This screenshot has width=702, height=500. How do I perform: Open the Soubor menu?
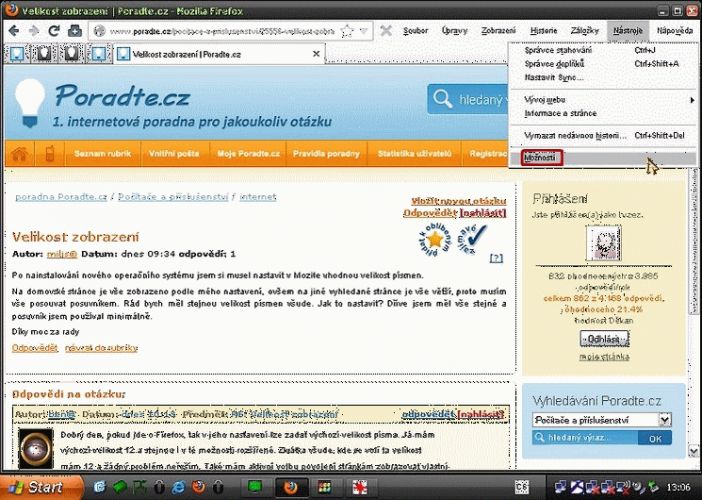415,31
